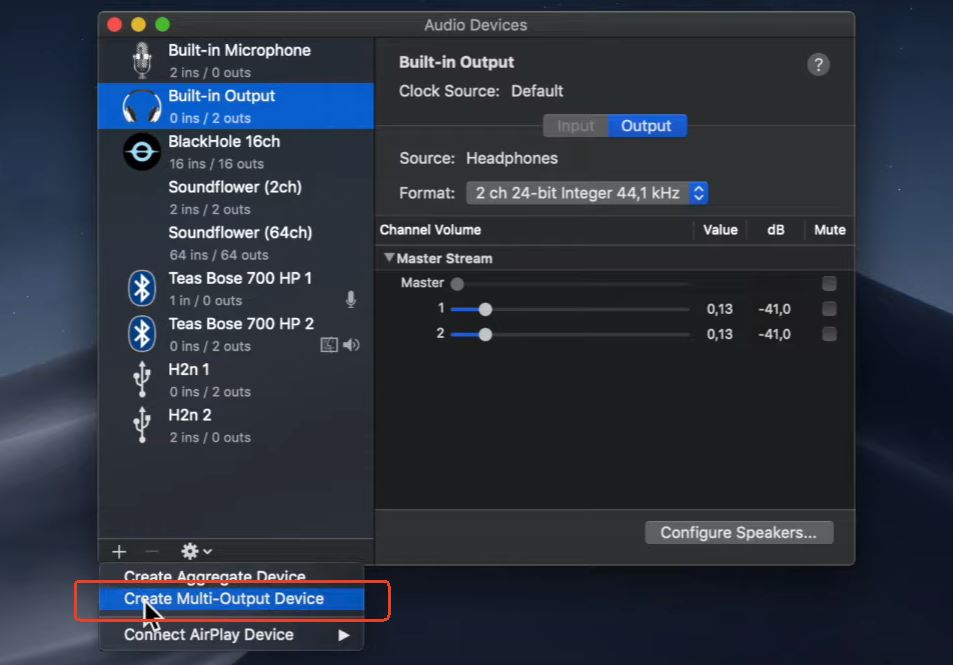
Task: Toggle Mute checkbox for Master
Action: pos(829,283)
